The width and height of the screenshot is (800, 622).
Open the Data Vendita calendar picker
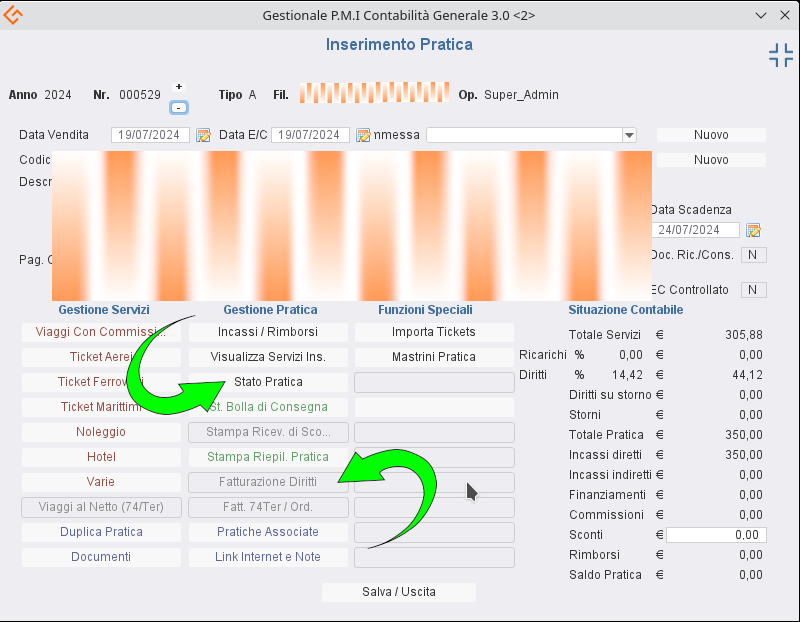tap(203, 135)
